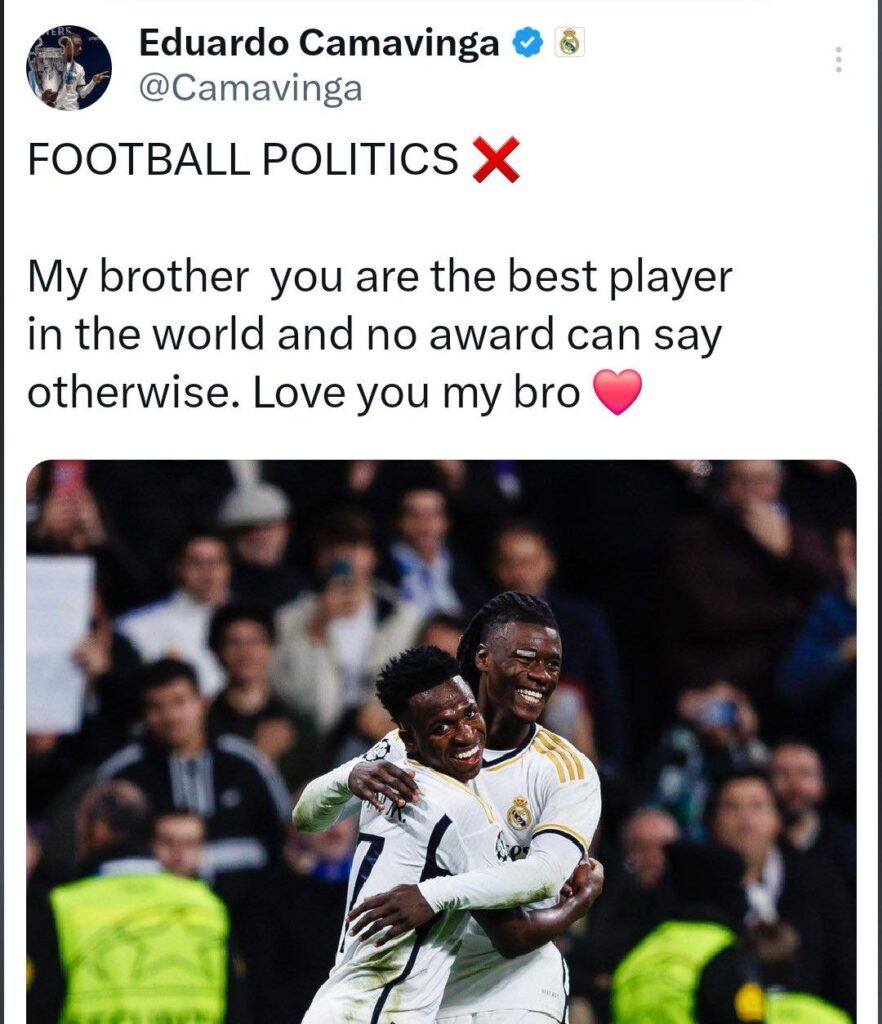The image size is (882, 1024).
Task: Select the FOOTBALL POLITICS headline text
Action: (x=243, y=159)
